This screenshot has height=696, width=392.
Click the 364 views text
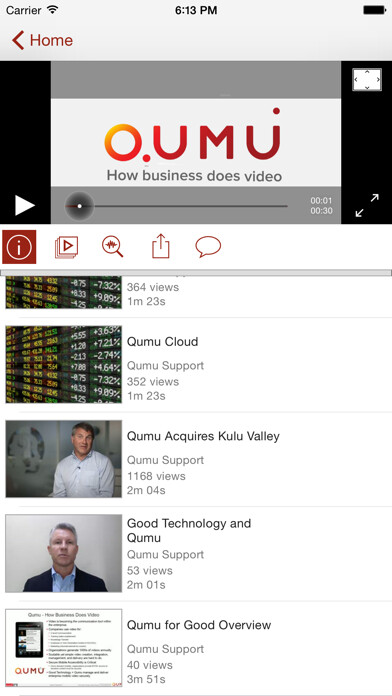(153, 287)
